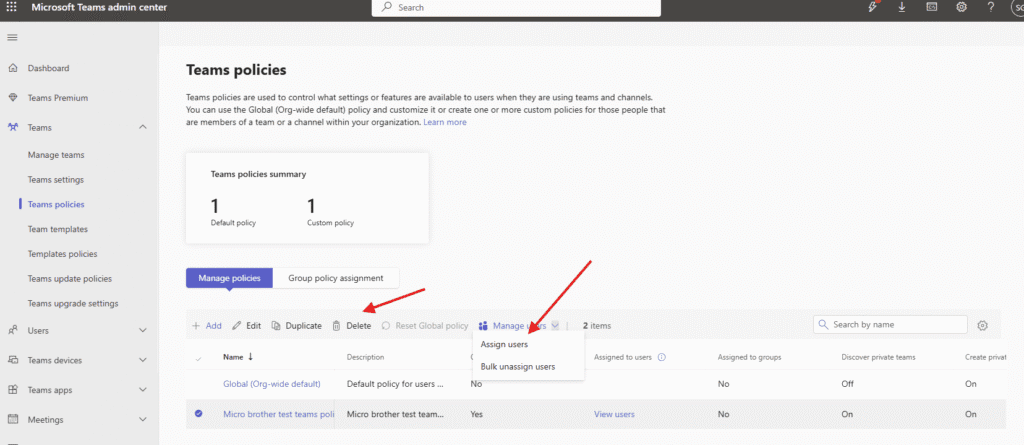The height and width of the screenshot is (445, 1024).
Task: Click the View users link
Action: 614,414
